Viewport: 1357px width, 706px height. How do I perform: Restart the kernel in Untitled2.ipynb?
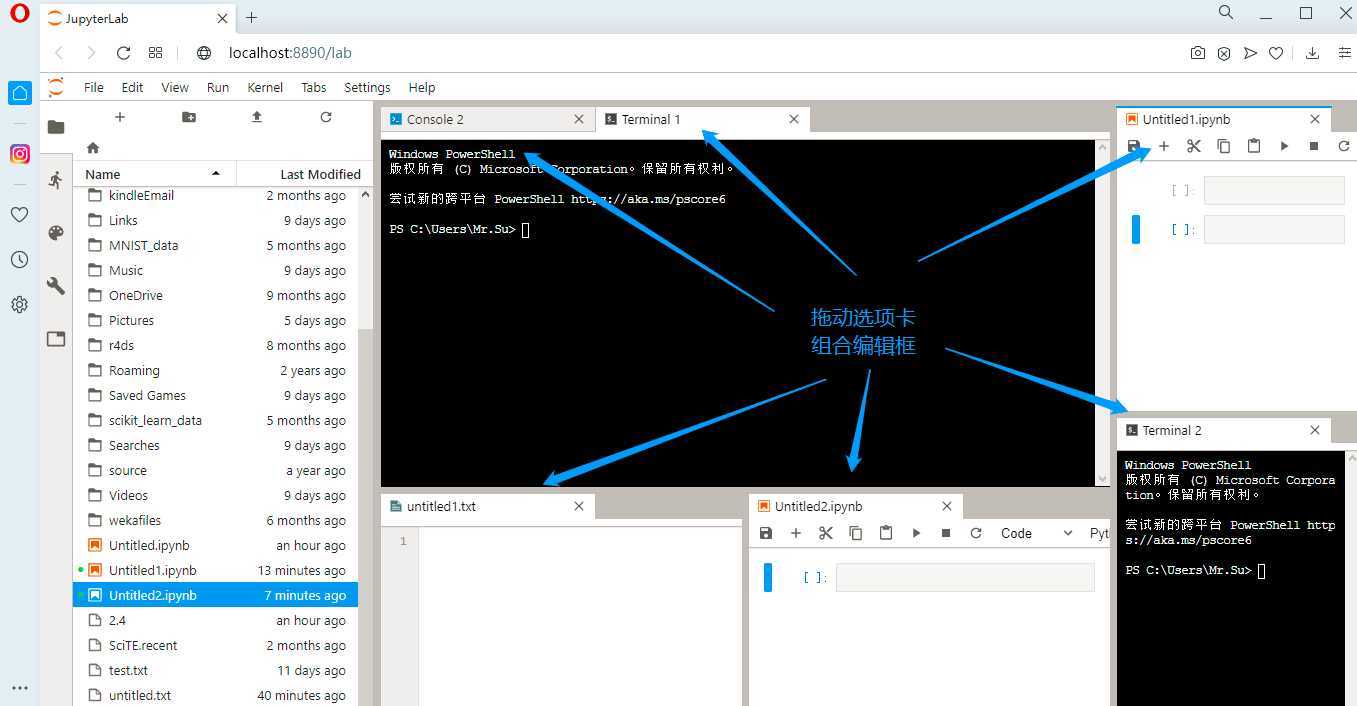976,533
